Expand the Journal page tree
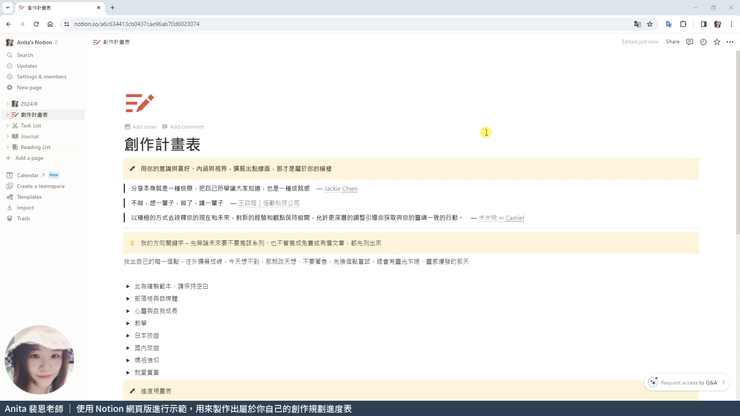This screenshot has height=416, width=740. (8, 136)
